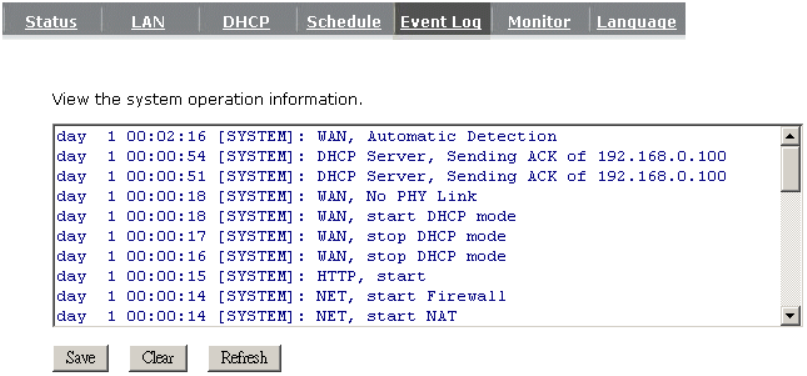The height and width of the screenshot is (376, 807).
Task: Click the log scrollbar down arrow
Action: click(790, 315)
